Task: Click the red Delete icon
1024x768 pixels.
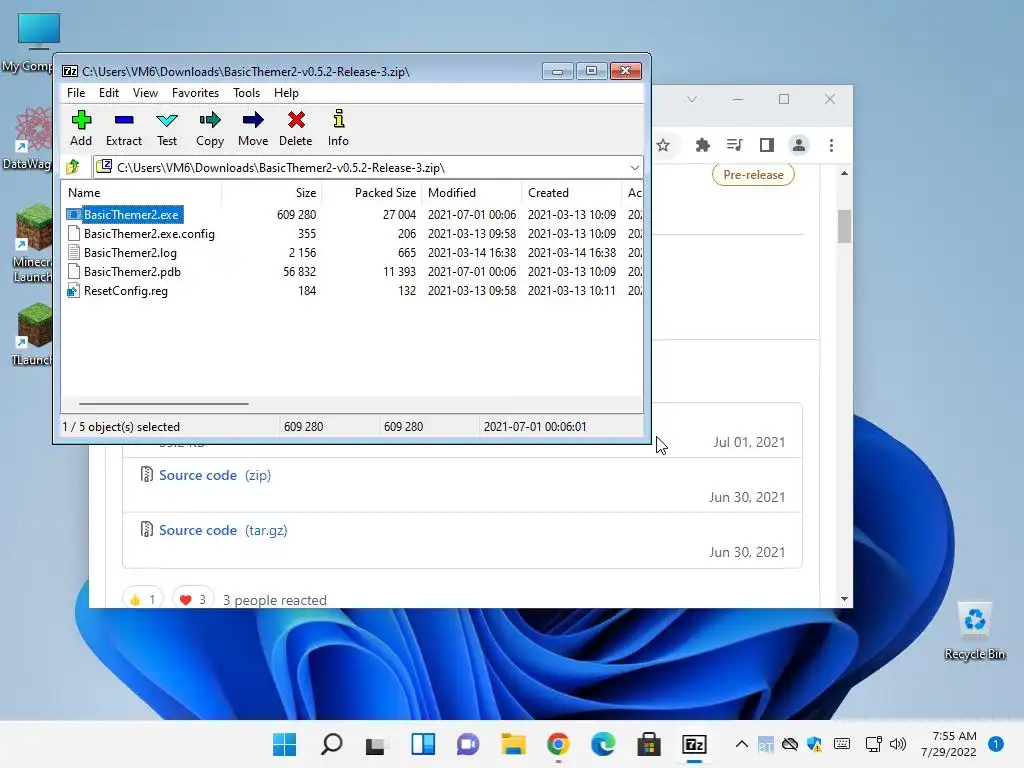Action: [x=296, y=128]
